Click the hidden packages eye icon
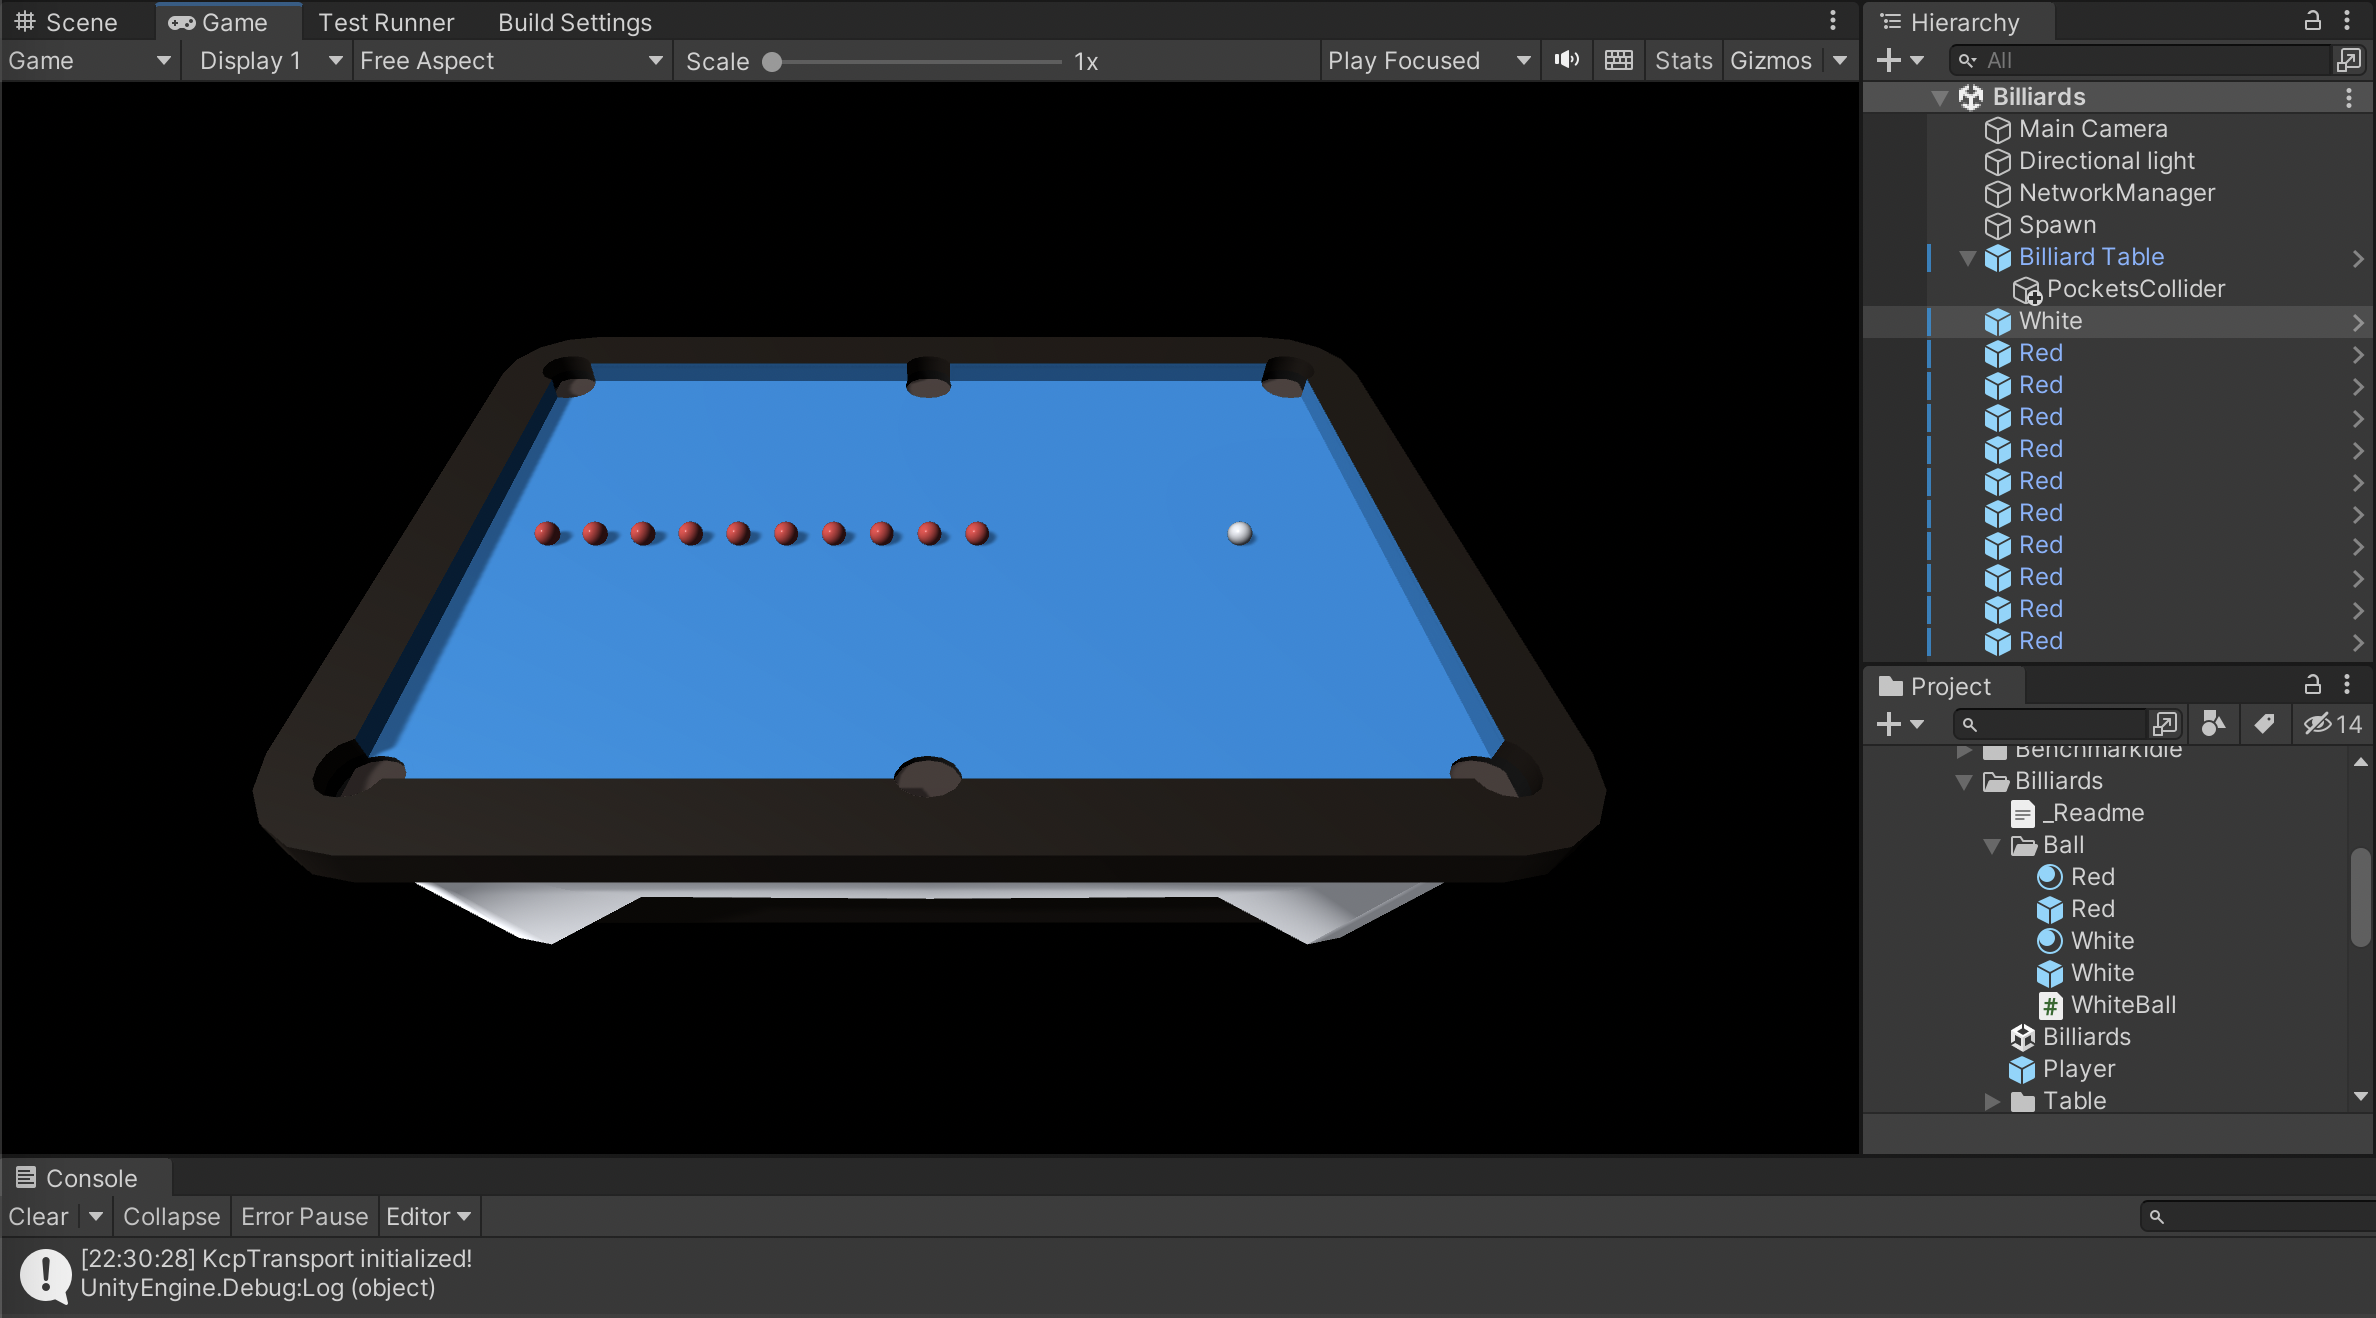The width and height of the screenshot is (2376, 1318). tap(2318, 724)
